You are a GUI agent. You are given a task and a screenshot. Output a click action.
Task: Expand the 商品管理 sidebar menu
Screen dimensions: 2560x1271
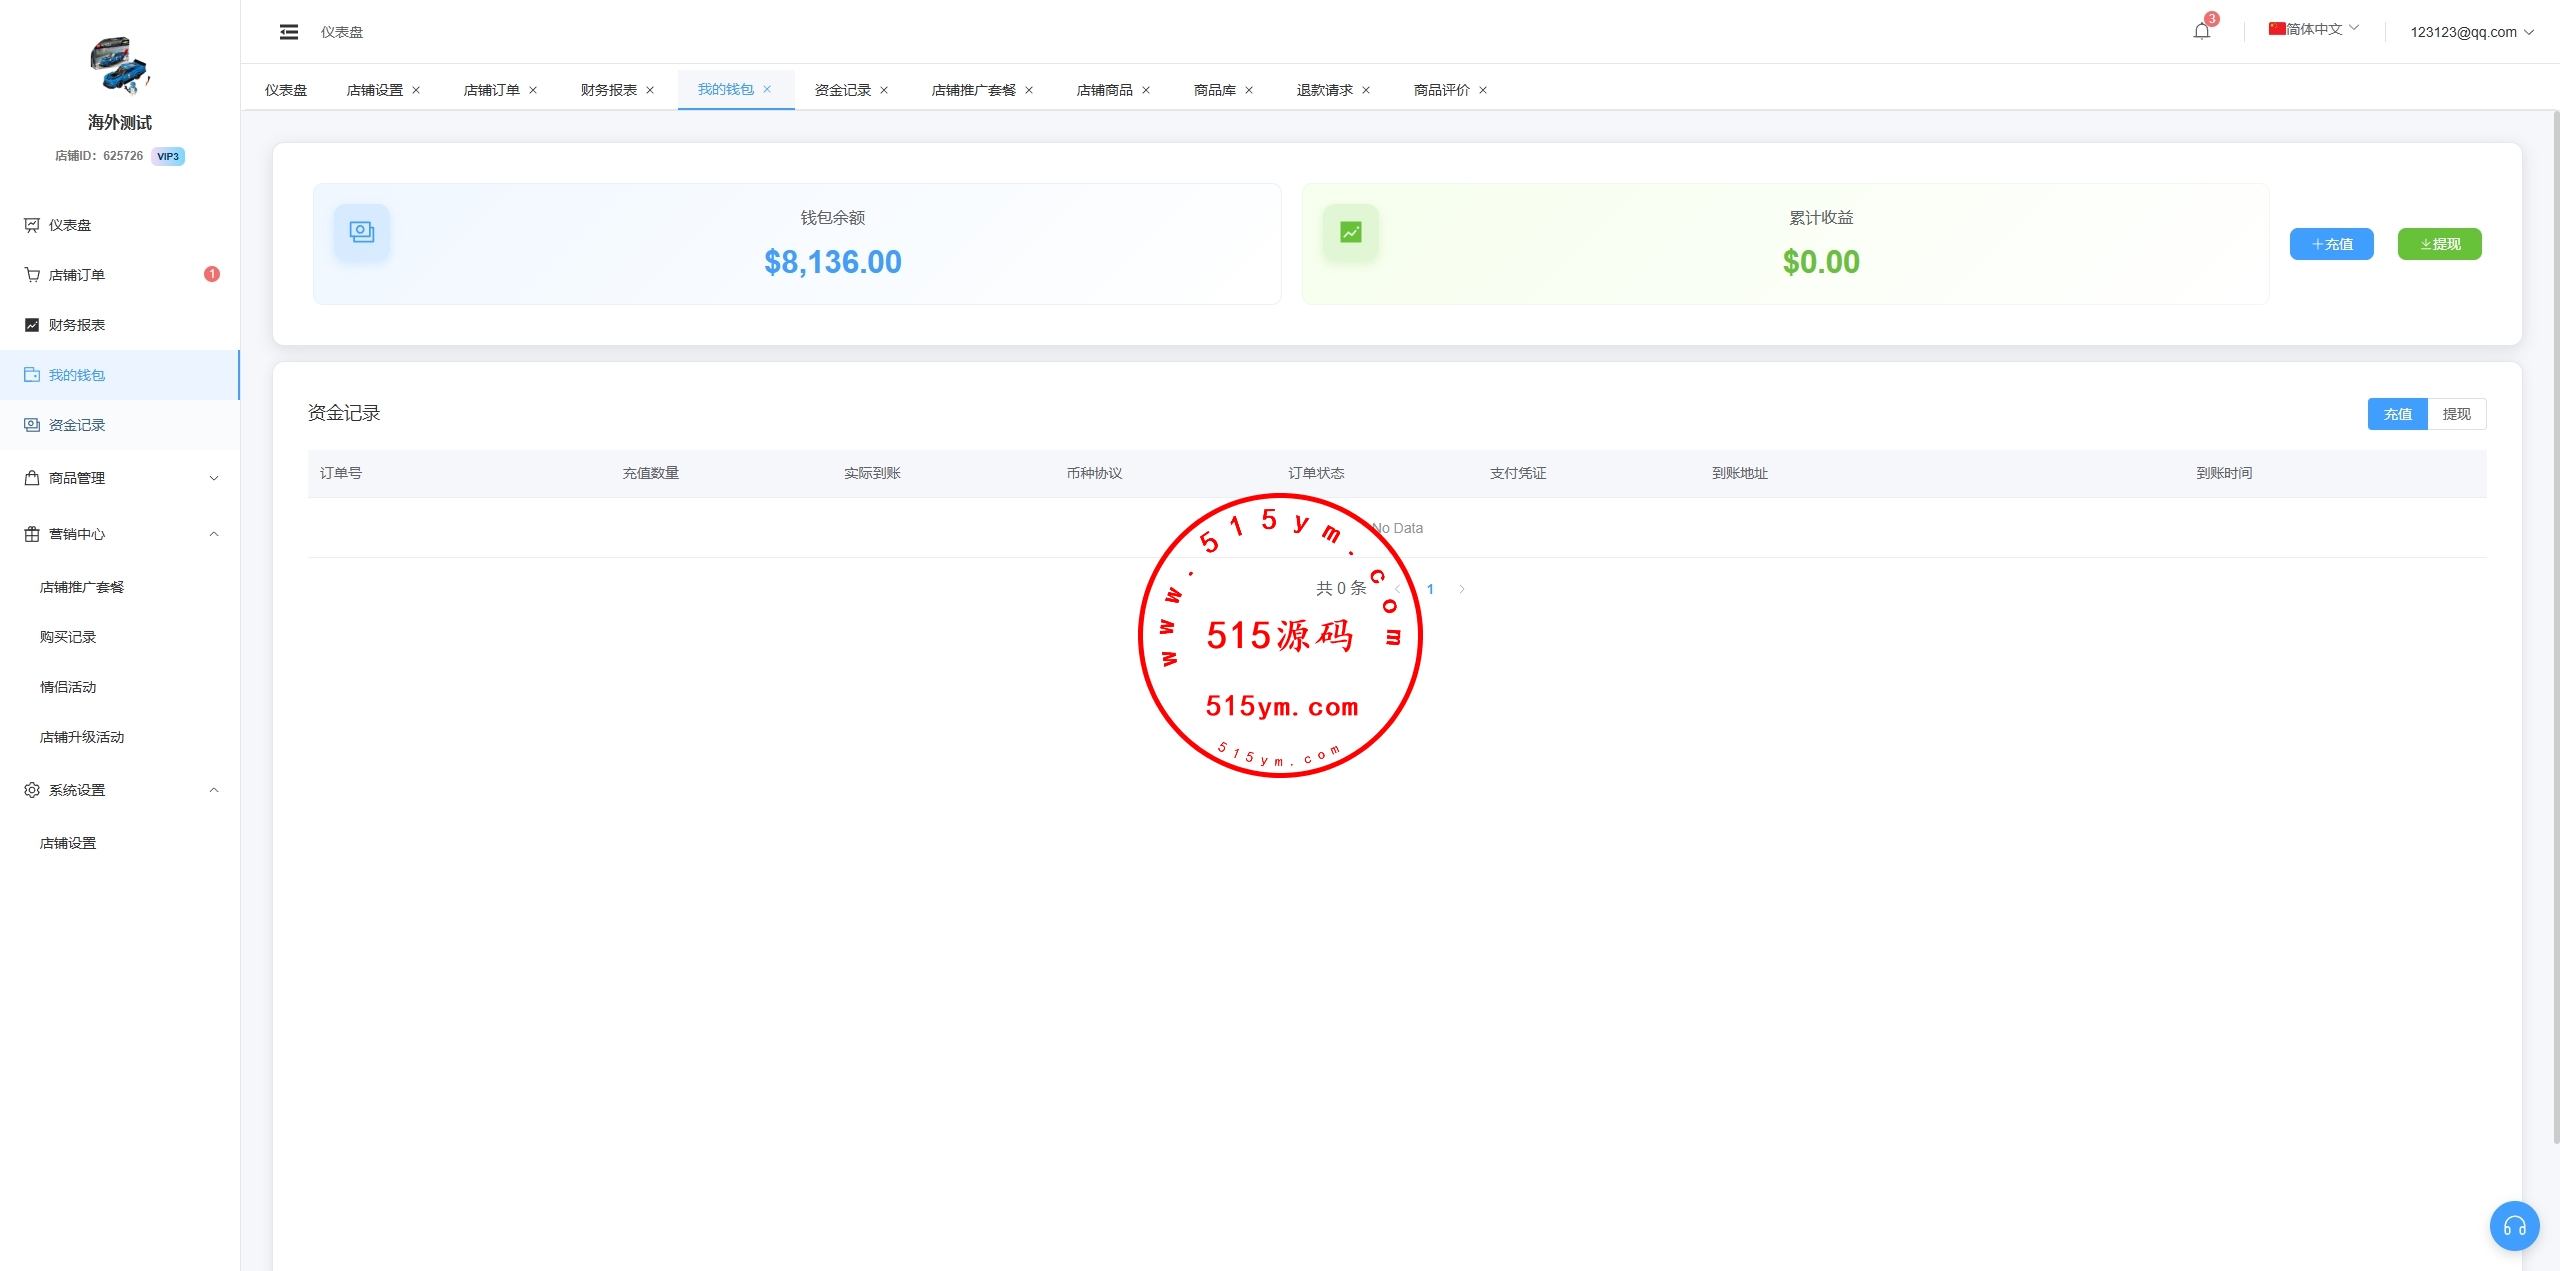tap(120, 478)
